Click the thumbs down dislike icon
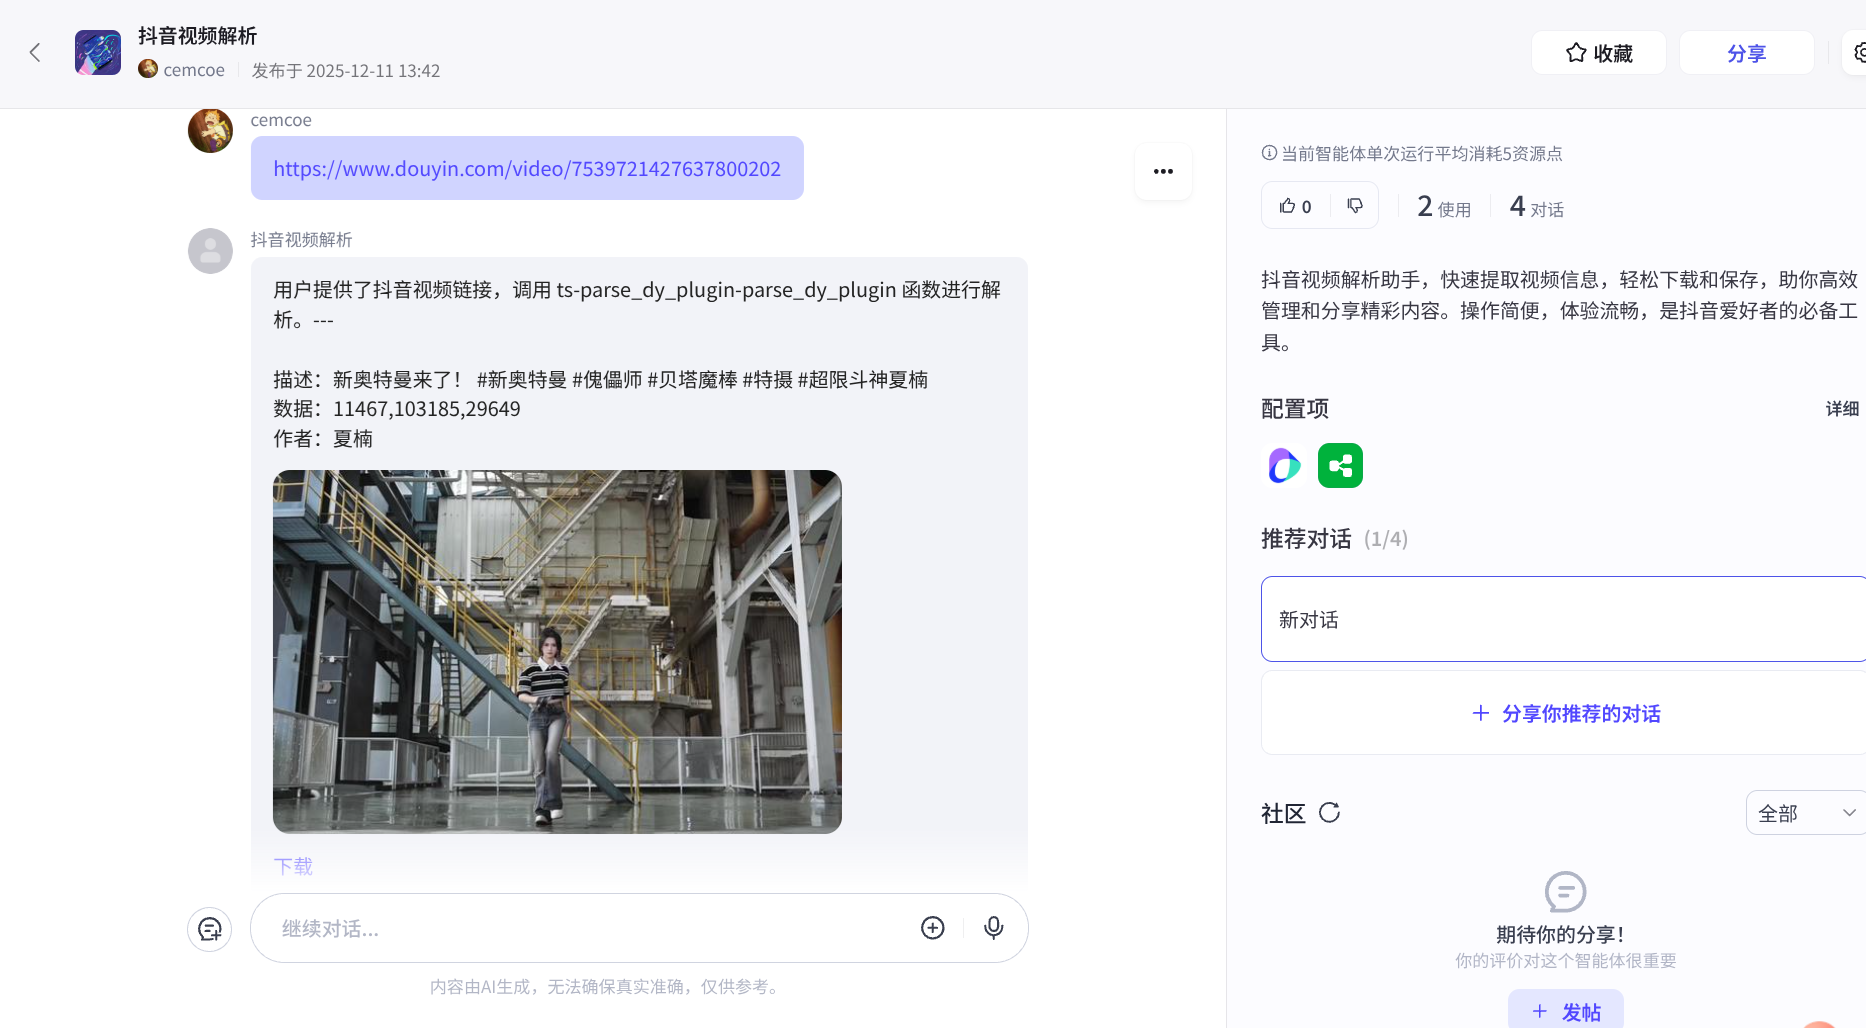The height and width of the screenshot is (1028, 1866). 1355,205
